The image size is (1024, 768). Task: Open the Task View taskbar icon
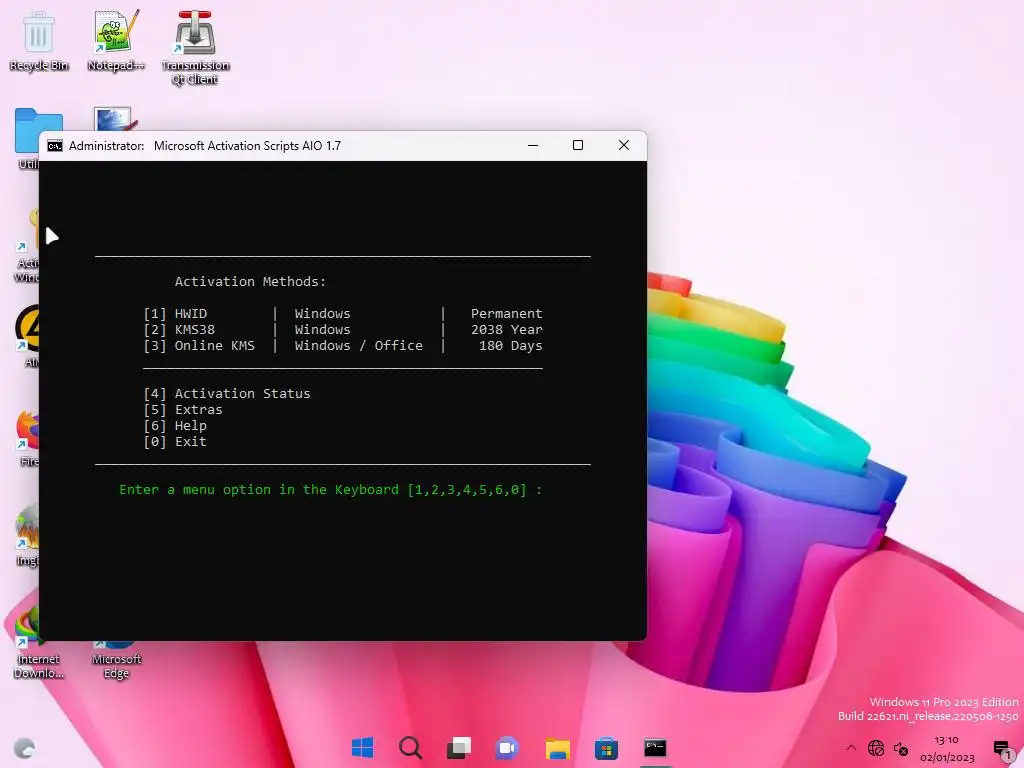coord(458,747)
